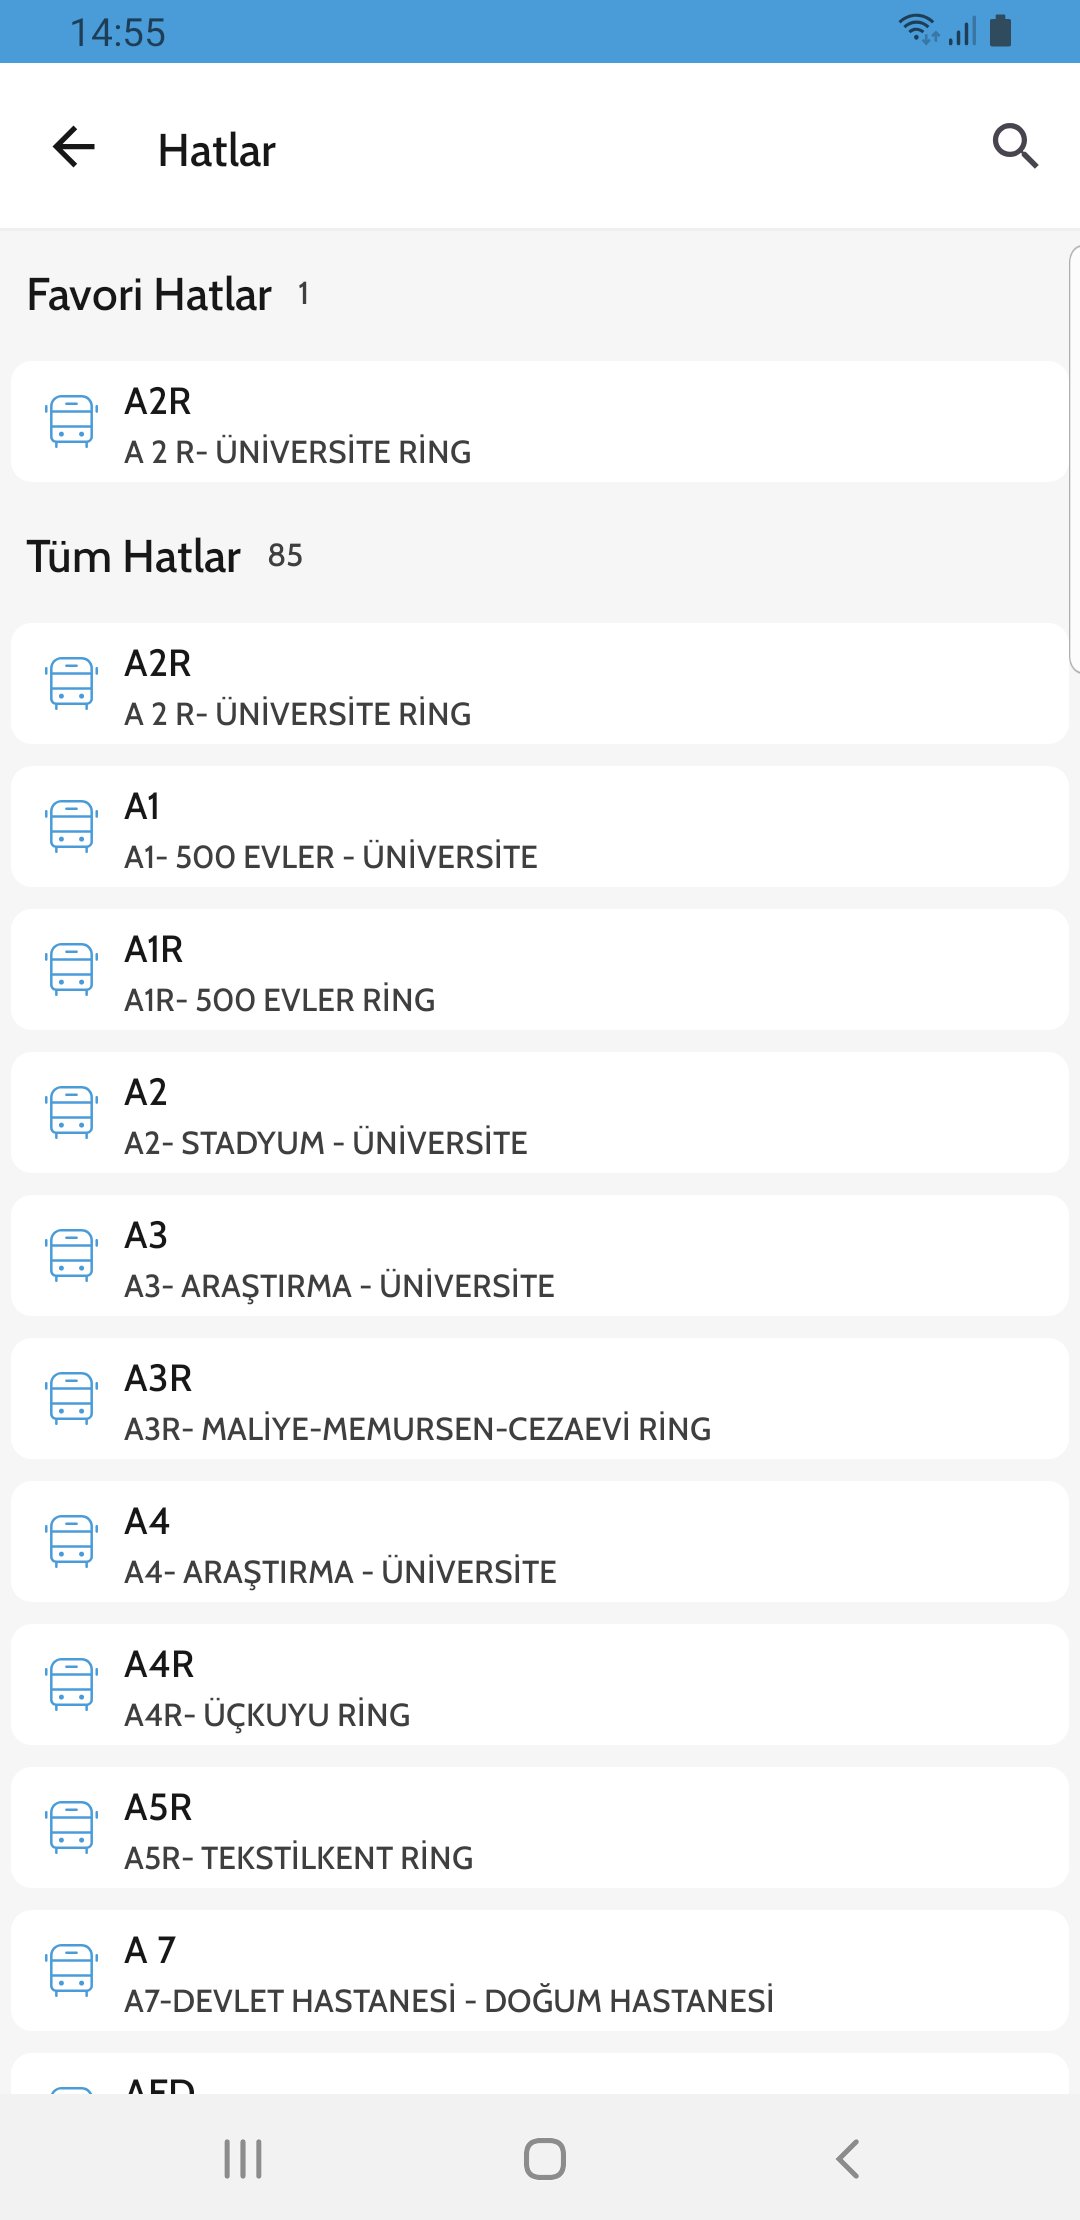1080x2220 pixels.
Task: Open the A3R Maliye-Memursen-Cezaevi Ring line
Action: pos(540,1399)
